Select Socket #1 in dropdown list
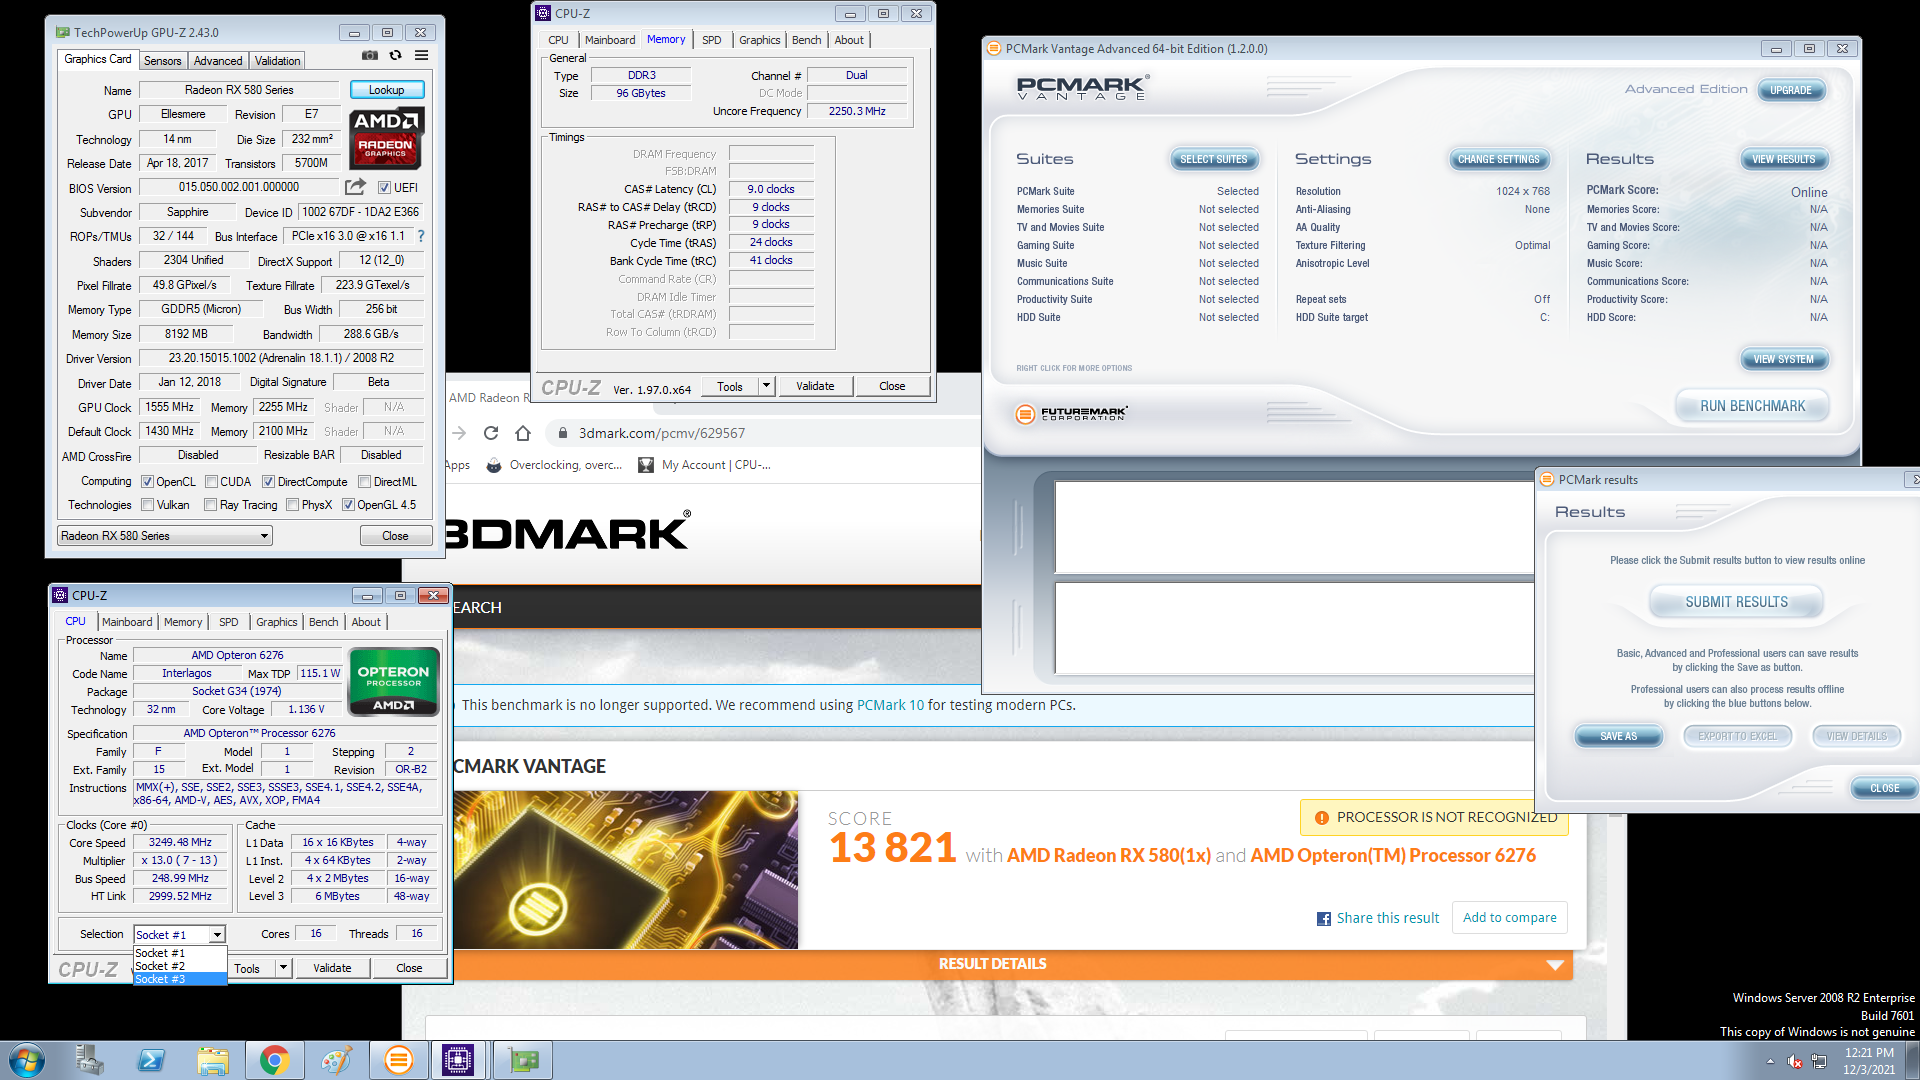This screenshot has width=1920, height=1080. click(180, 953)
